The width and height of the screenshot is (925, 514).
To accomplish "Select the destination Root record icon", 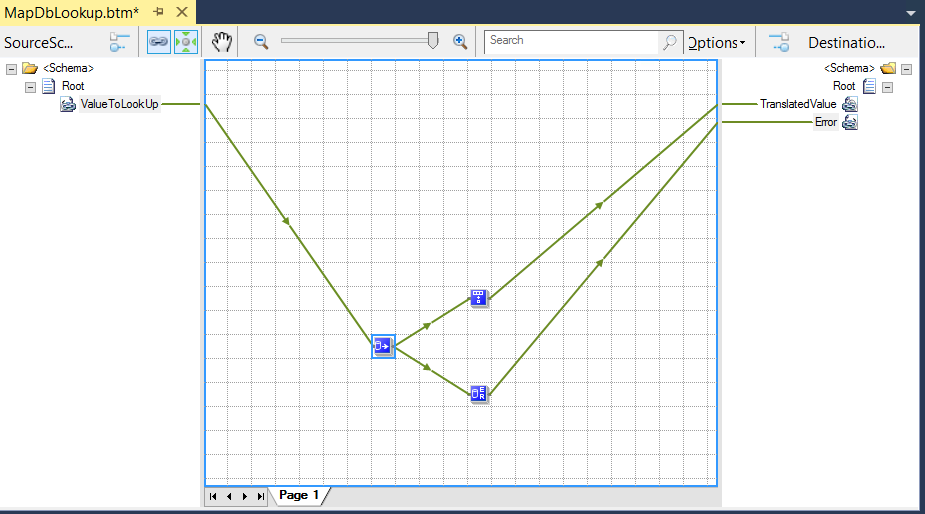I will tap(870, 86).
